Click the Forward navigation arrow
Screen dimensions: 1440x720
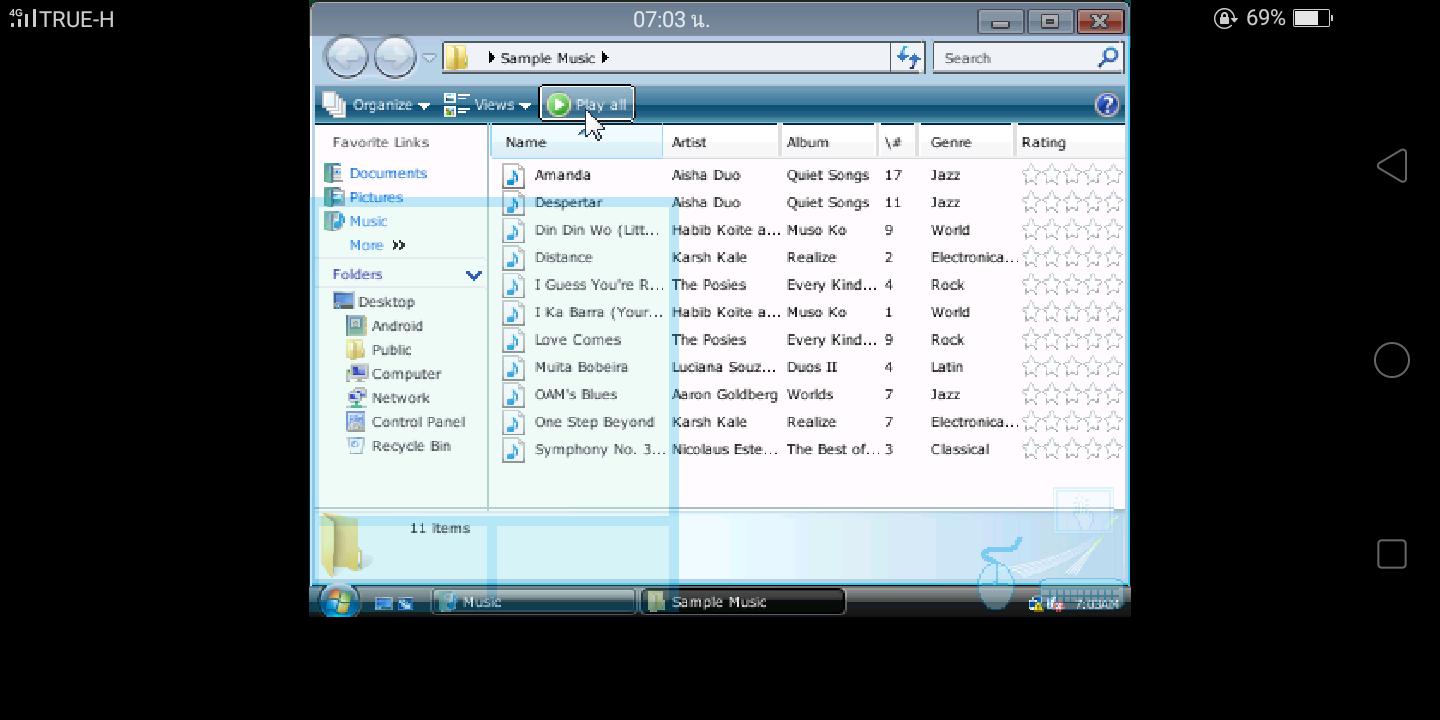coord(394,58)
